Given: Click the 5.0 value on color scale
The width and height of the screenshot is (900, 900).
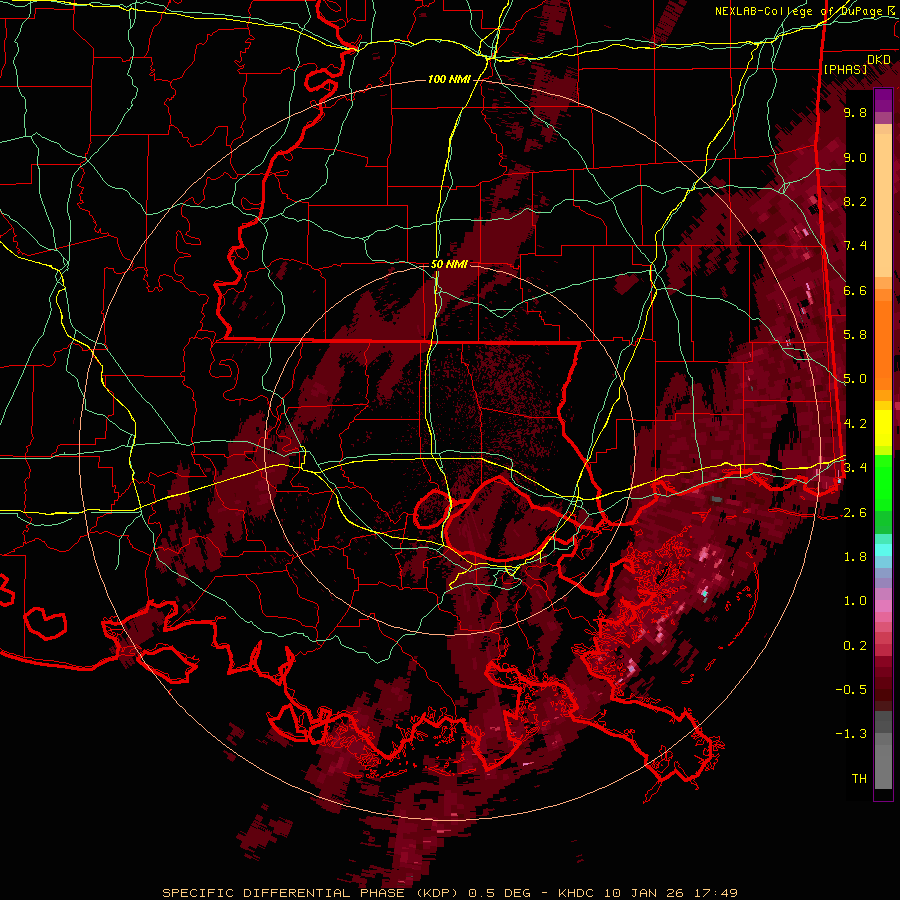Looking at the screenshot, I should (855, 379).
